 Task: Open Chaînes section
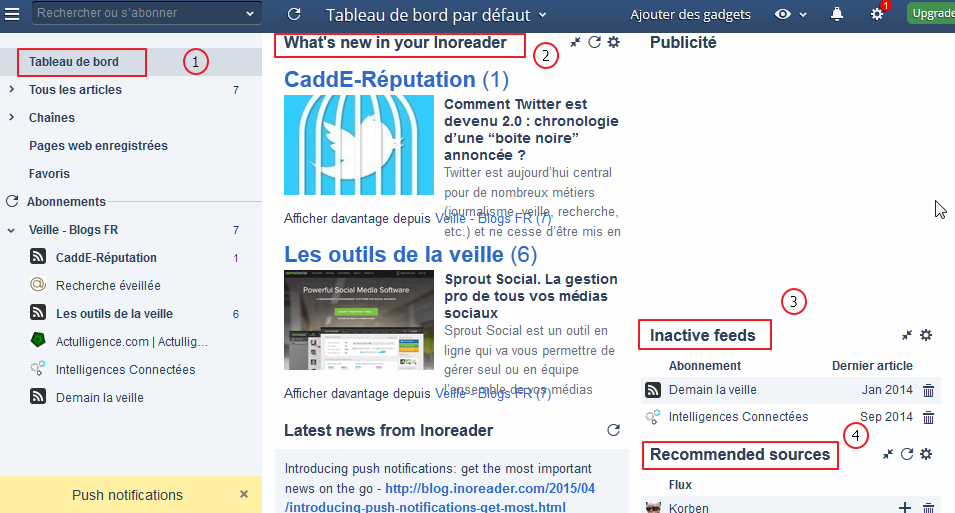tap(52, 118)
